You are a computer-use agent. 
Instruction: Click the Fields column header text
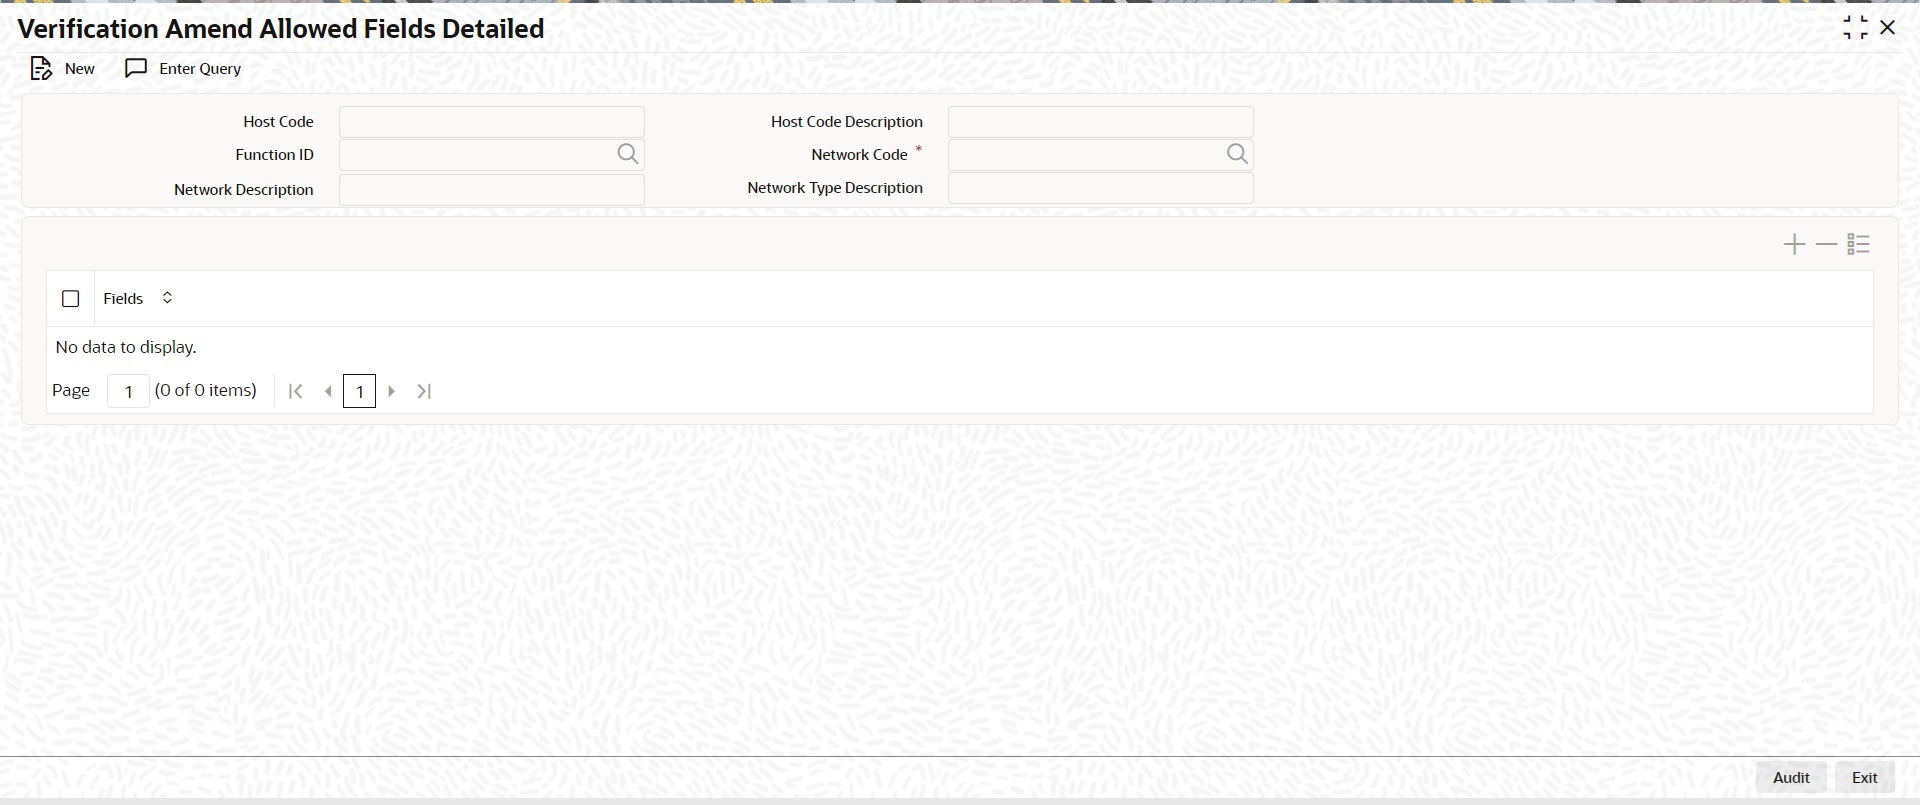pos(123,298)
